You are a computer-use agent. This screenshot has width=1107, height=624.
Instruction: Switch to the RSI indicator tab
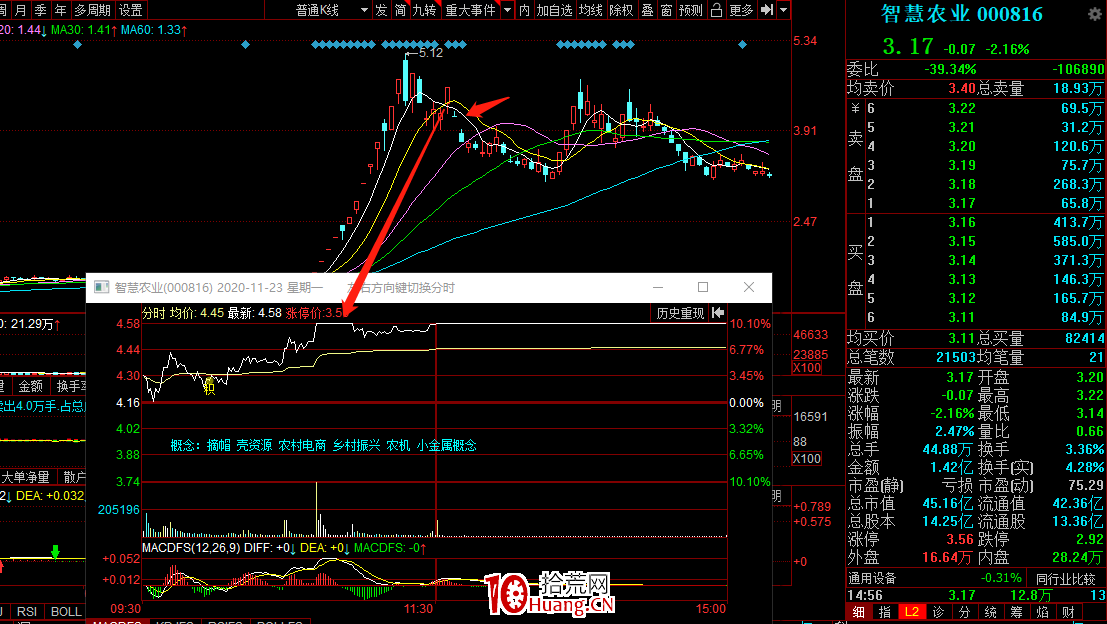27,611
